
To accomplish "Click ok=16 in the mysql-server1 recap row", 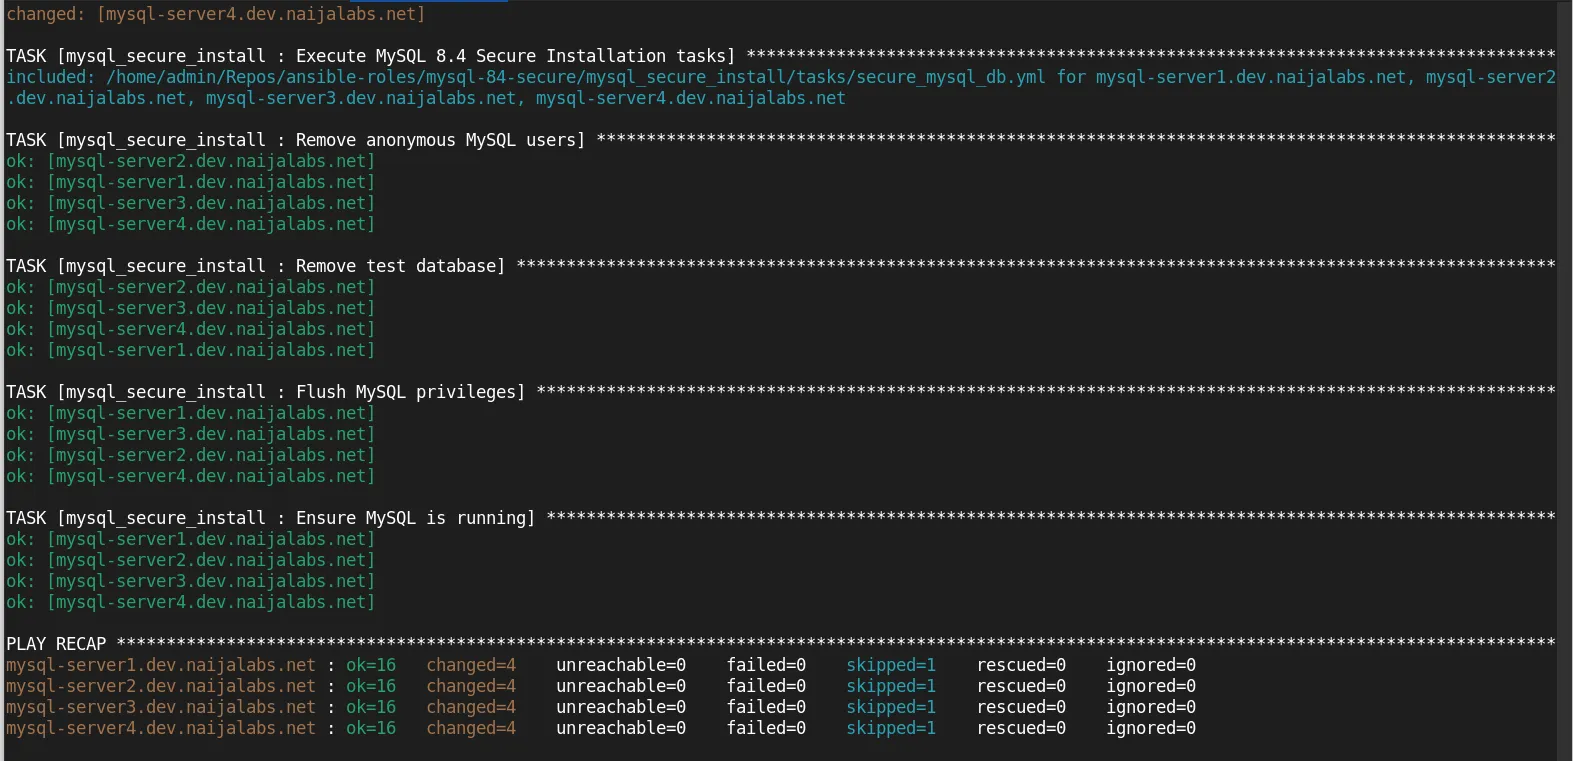I will (x=371, y=665).
